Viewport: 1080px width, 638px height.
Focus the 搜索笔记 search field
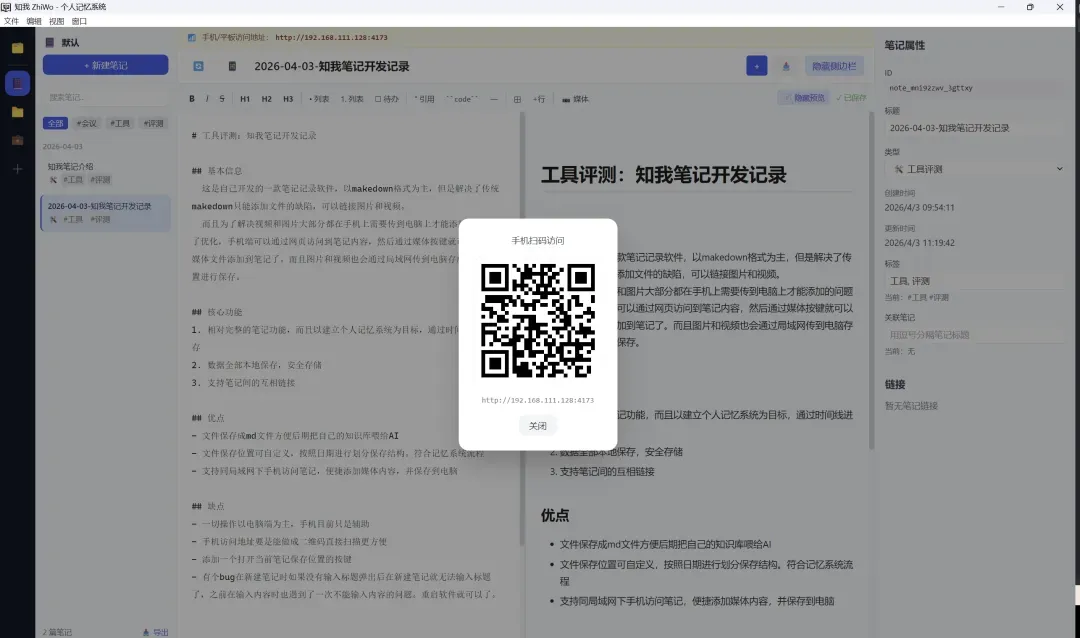point(105,97)
